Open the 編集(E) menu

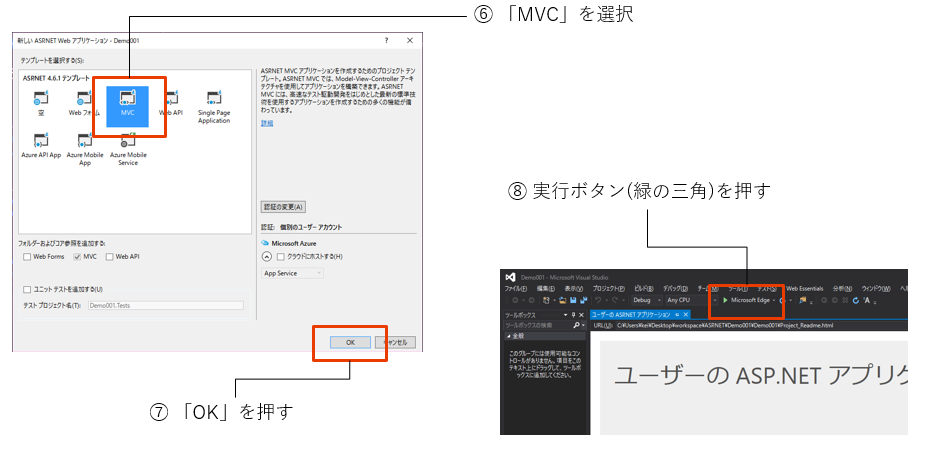[546, 289]
